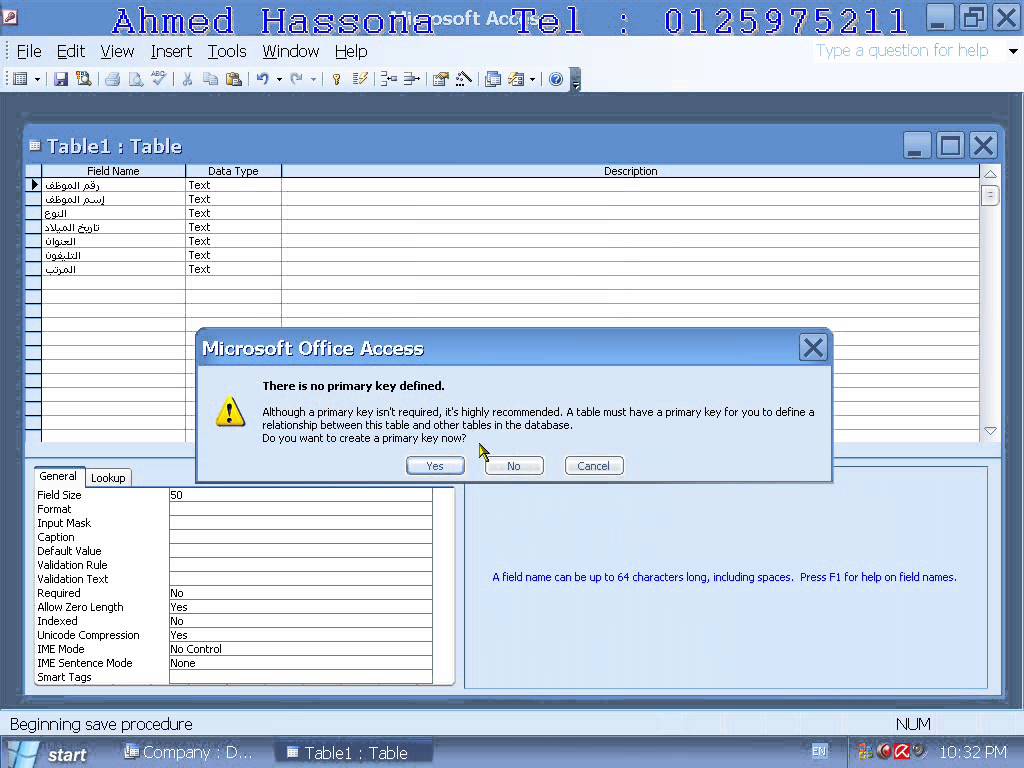Click the Save floppy disk icon
1024x768 pixels.
click(61, 79)
